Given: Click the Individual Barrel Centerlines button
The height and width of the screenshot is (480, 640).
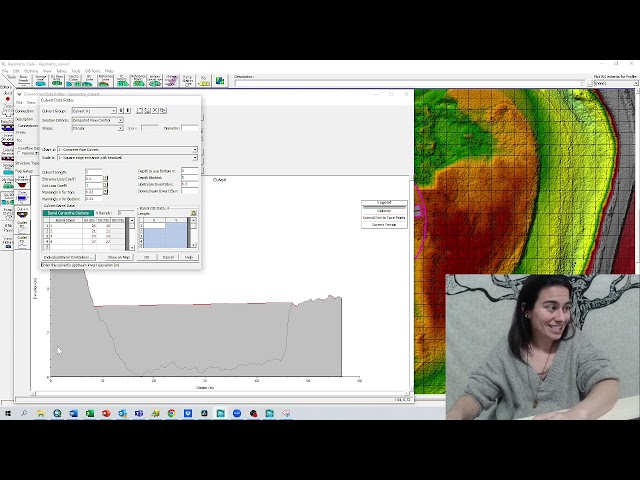Looking at the screenshot, I should 69,257.
